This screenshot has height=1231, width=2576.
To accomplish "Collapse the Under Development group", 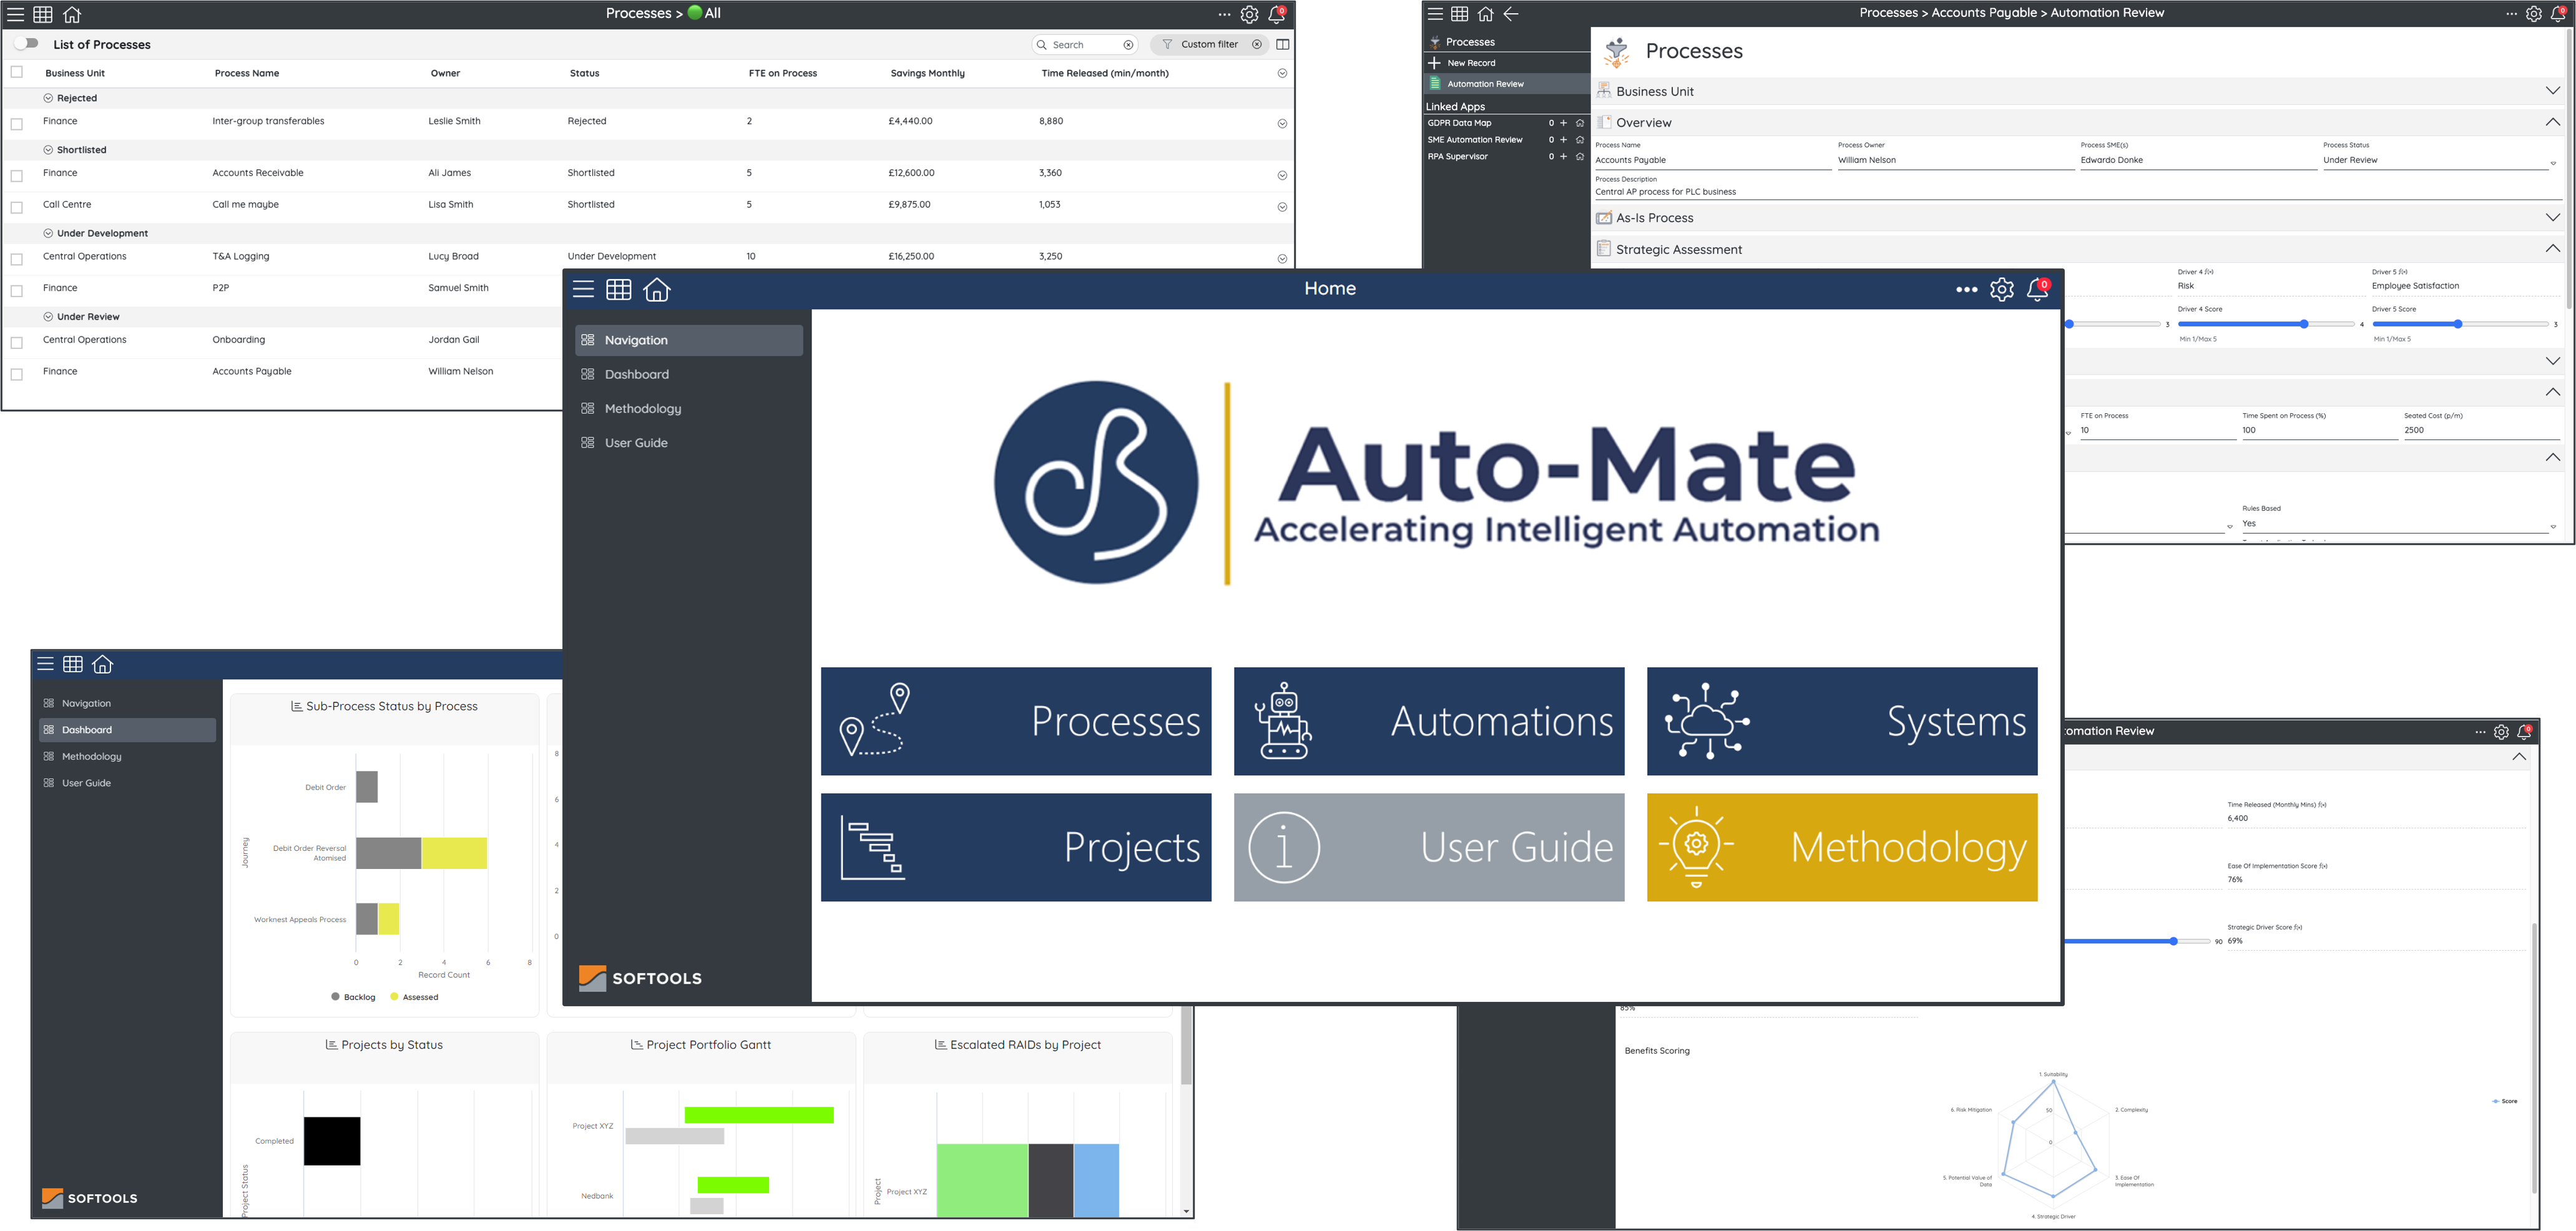I will pos(48,233).
